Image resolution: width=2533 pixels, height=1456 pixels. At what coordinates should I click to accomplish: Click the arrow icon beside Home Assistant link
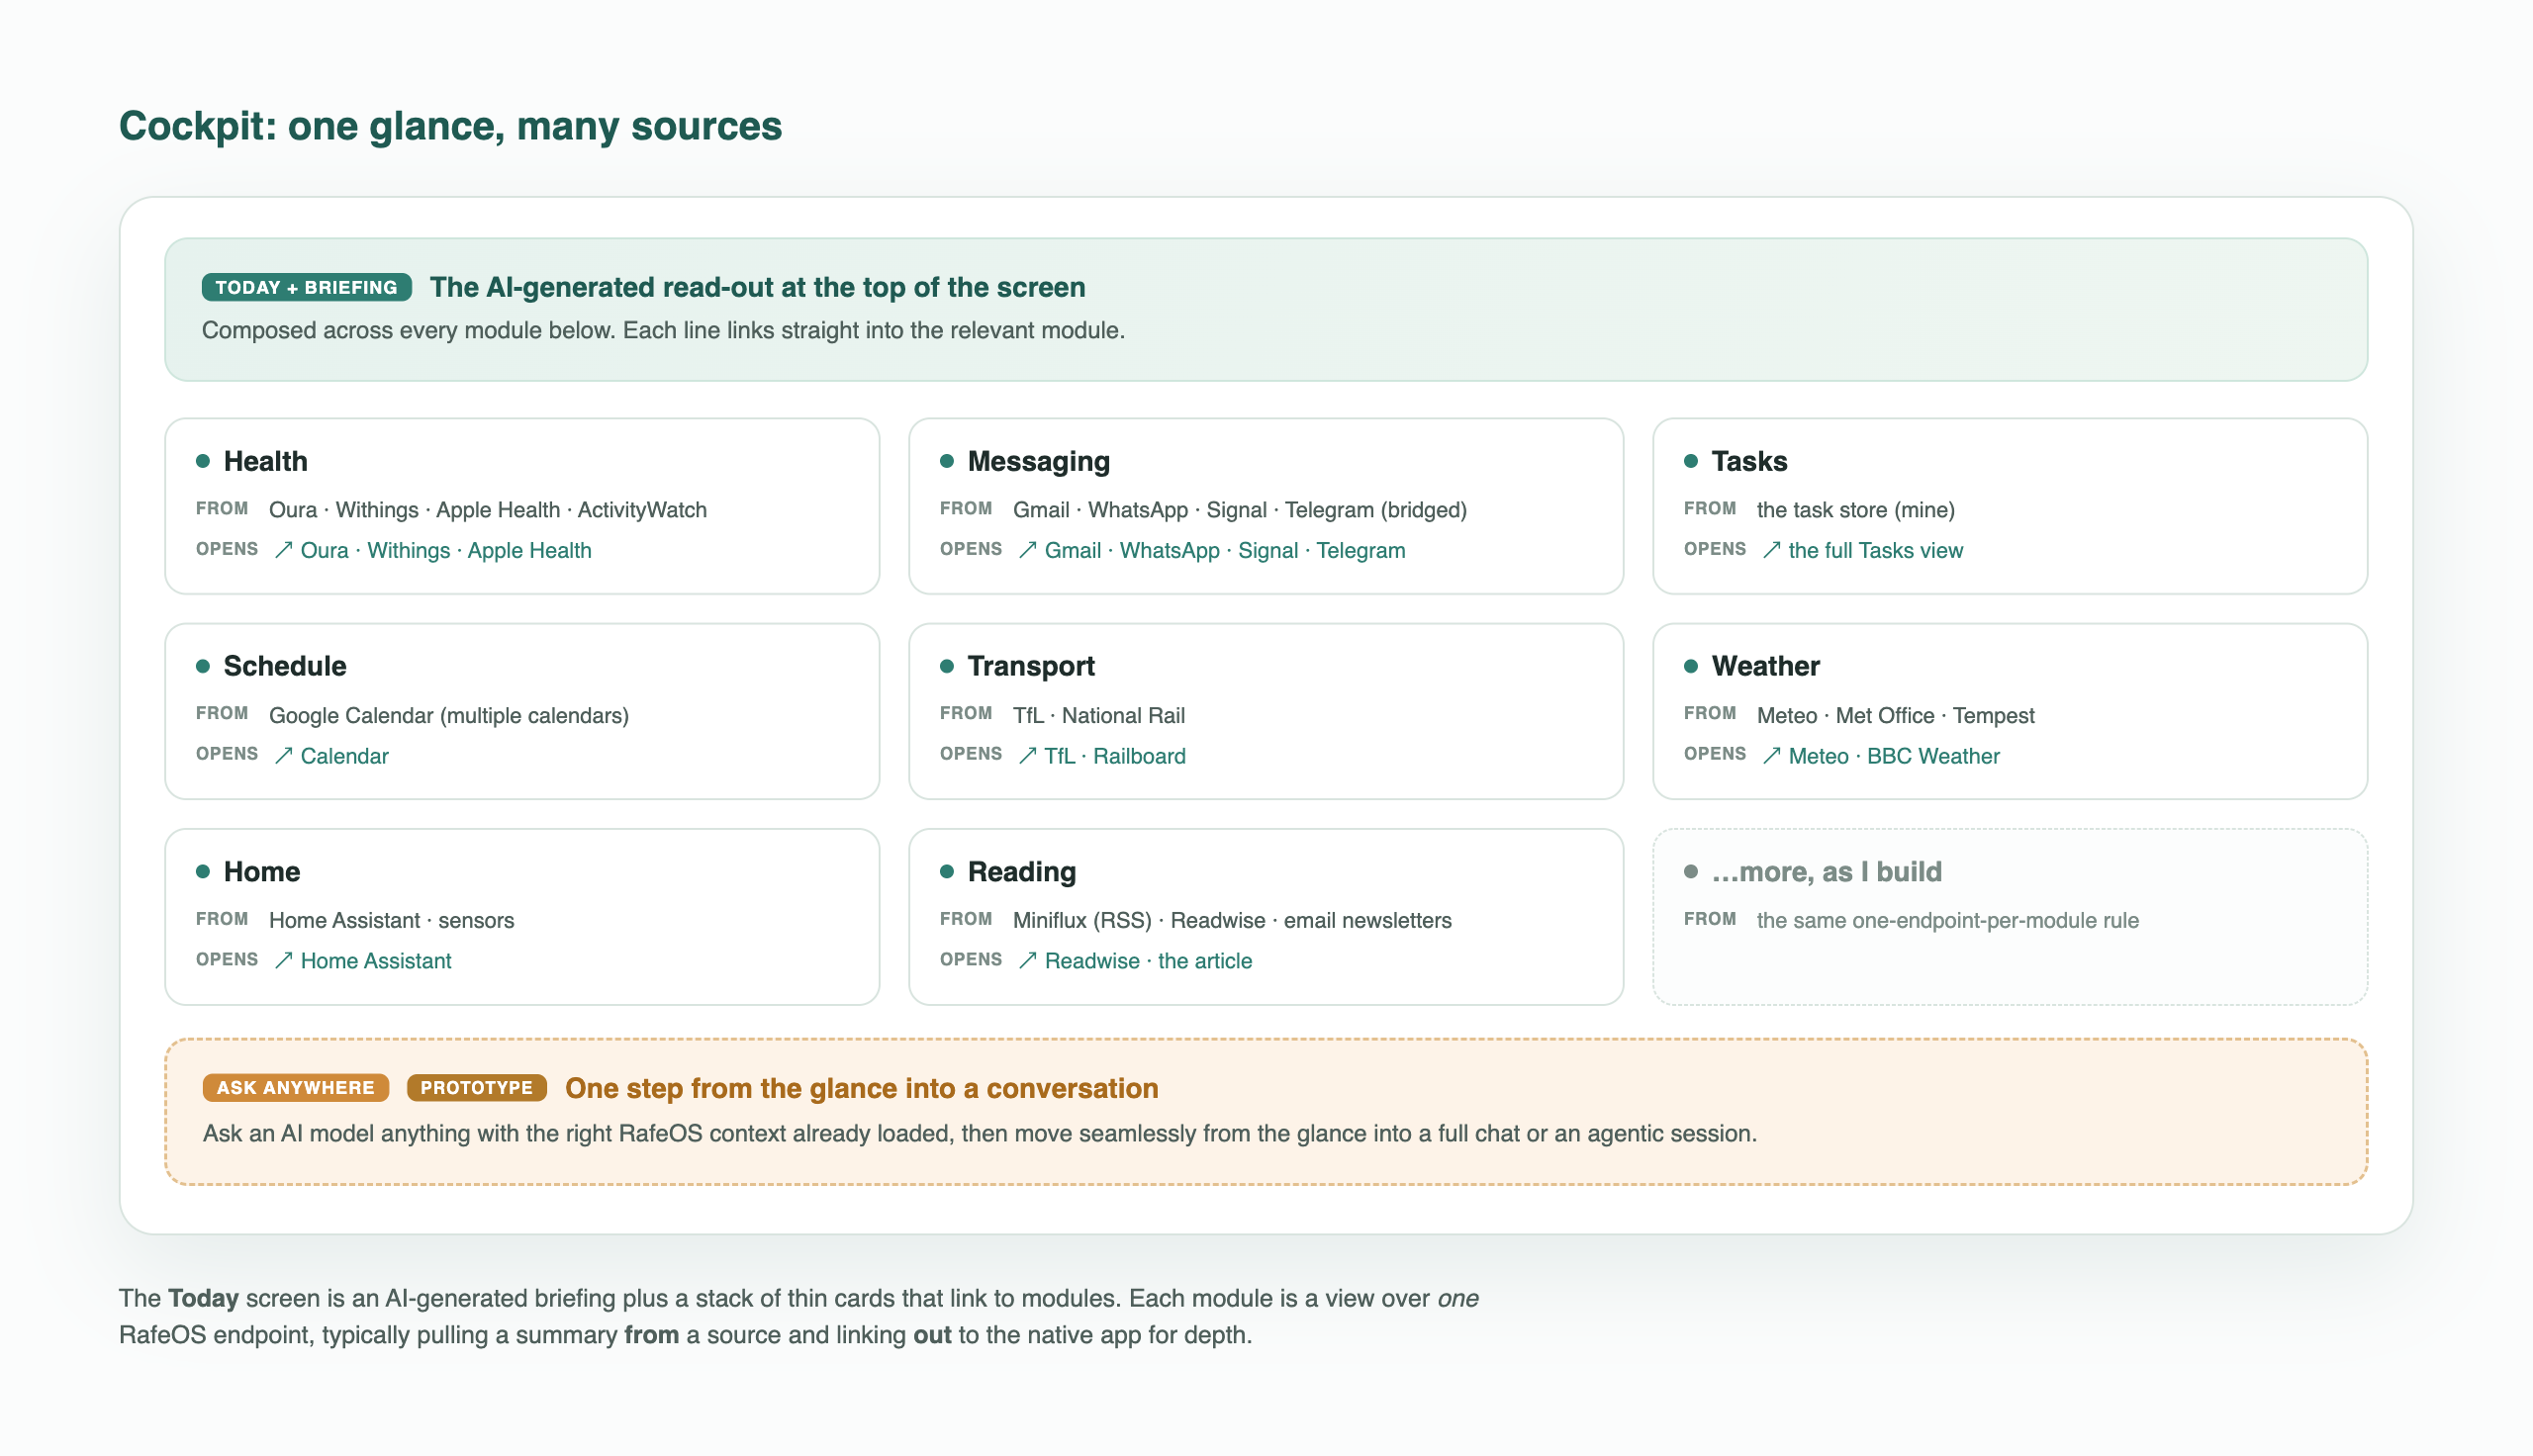(x=284, y=961)
